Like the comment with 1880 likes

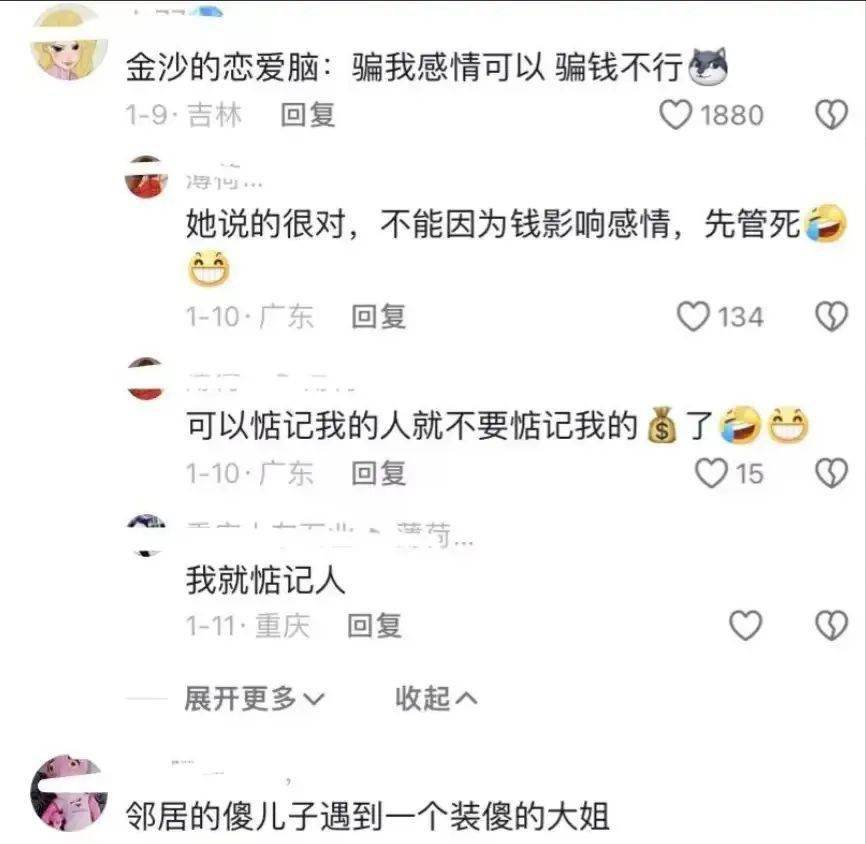point(675,115)
